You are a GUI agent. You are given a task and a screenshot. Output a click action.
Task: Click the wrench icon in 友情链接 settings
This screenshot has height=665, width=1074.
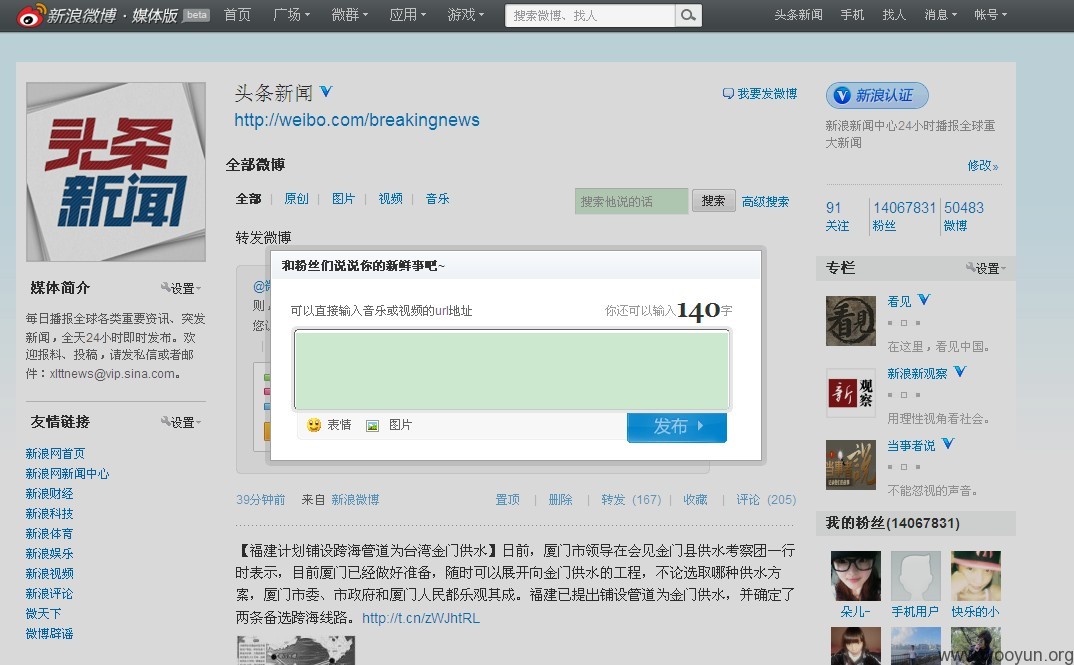click(165, 422)
